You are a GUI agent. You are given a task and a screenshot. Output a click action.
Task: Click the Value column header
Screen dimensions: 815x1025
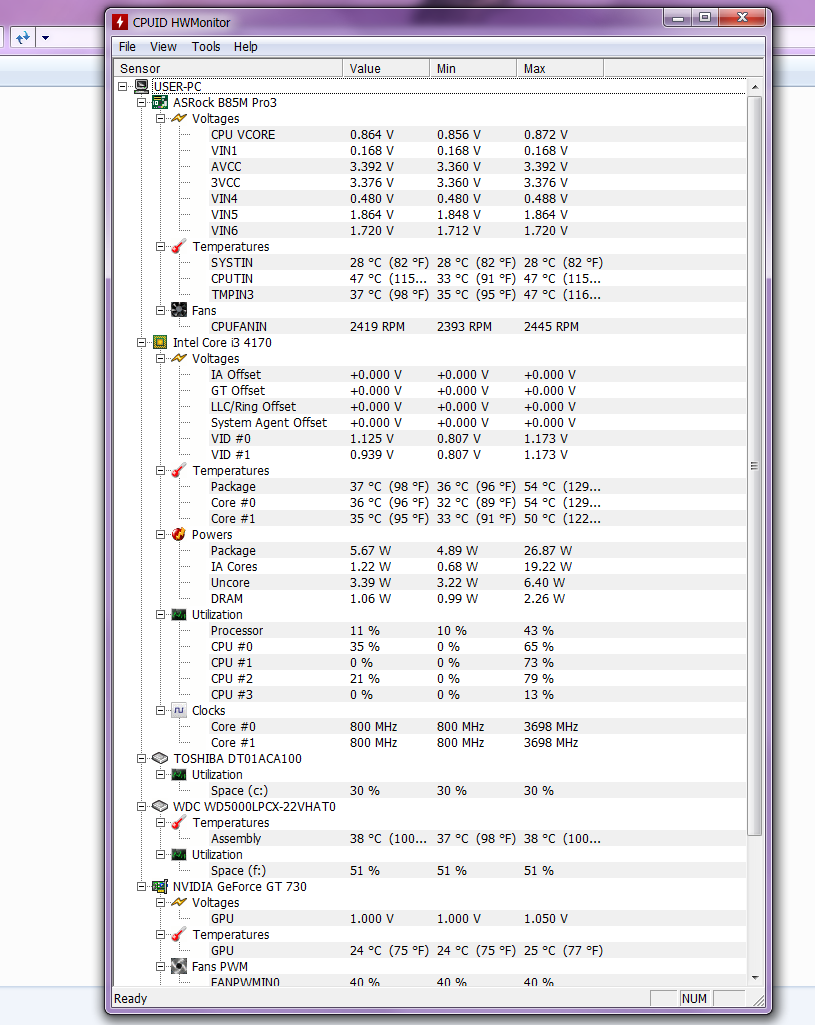coord(386,69)
